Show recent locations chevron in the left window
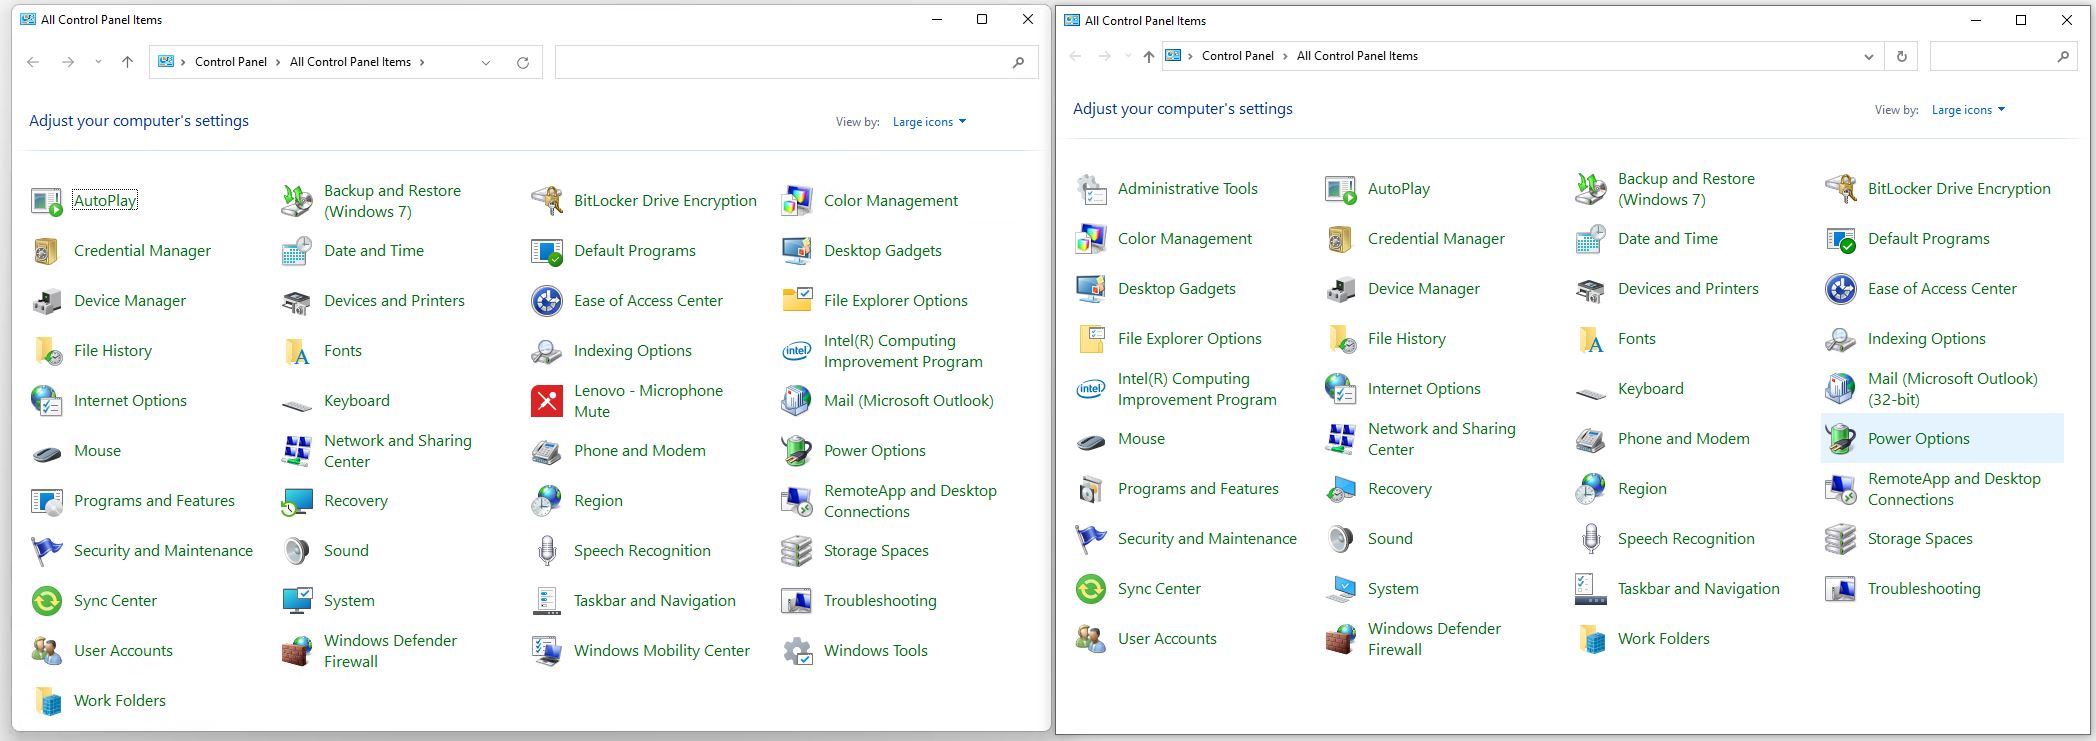This screenshot has height=741, width=2096. (x=98, y=62)
